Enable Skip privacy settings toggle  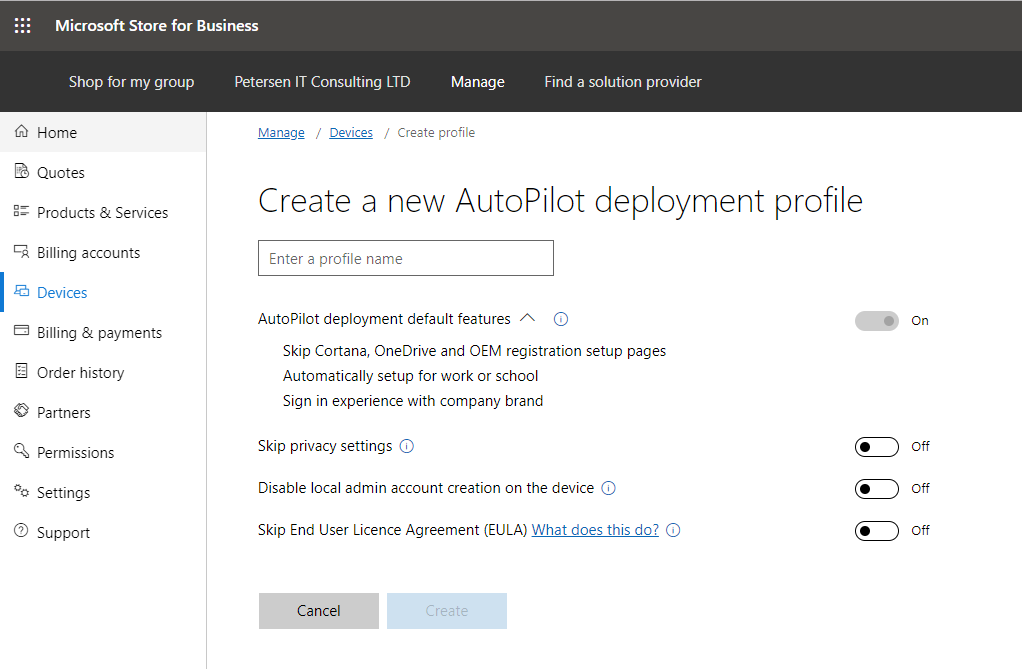[x=877, y=447]
